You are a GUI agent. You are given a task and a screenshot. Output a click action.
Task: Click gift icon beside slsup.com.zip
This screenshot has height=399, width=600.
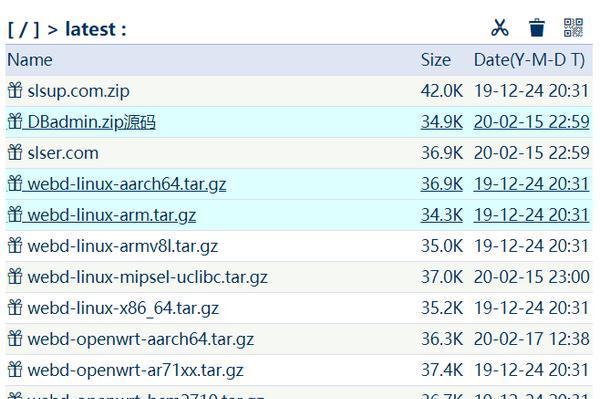point(15,91)
